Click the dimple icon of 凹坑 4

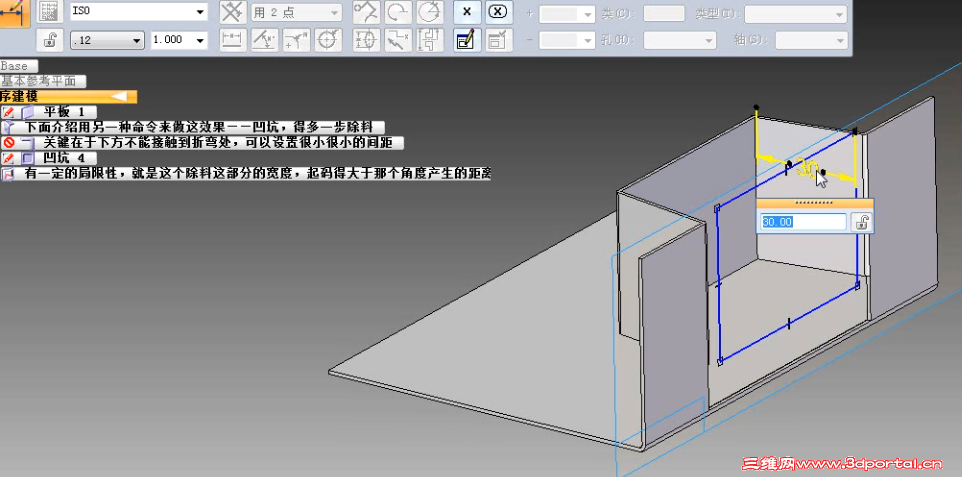[x=27, y=158]
